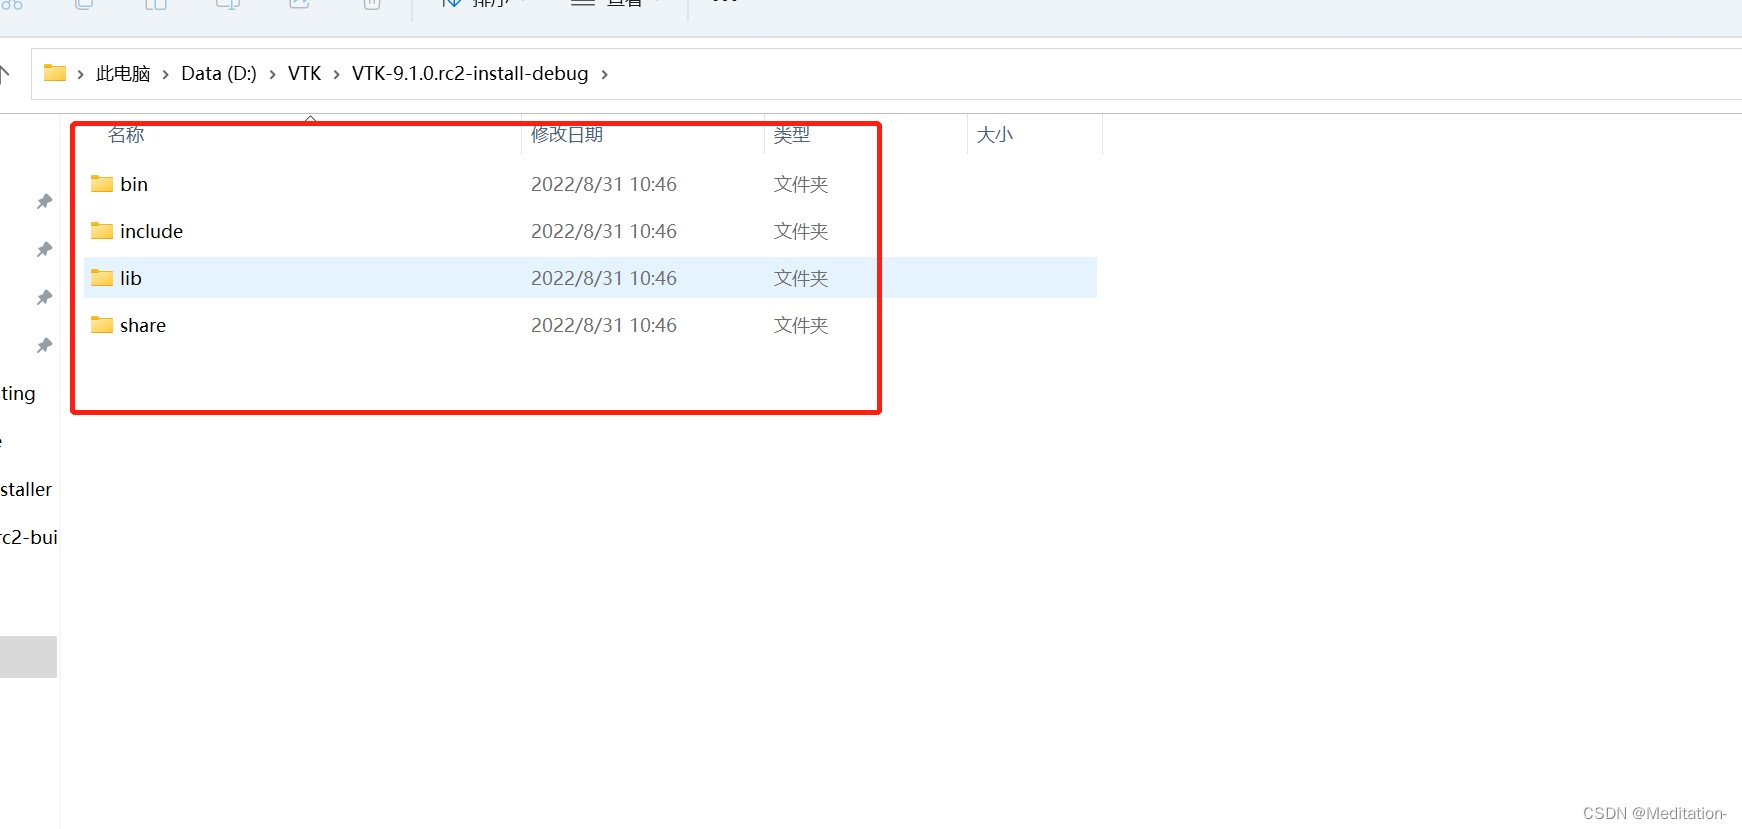This screenshot has width=1742, height=829.
Task: Click the folder icon in the address bar
Action: [55, 73]
